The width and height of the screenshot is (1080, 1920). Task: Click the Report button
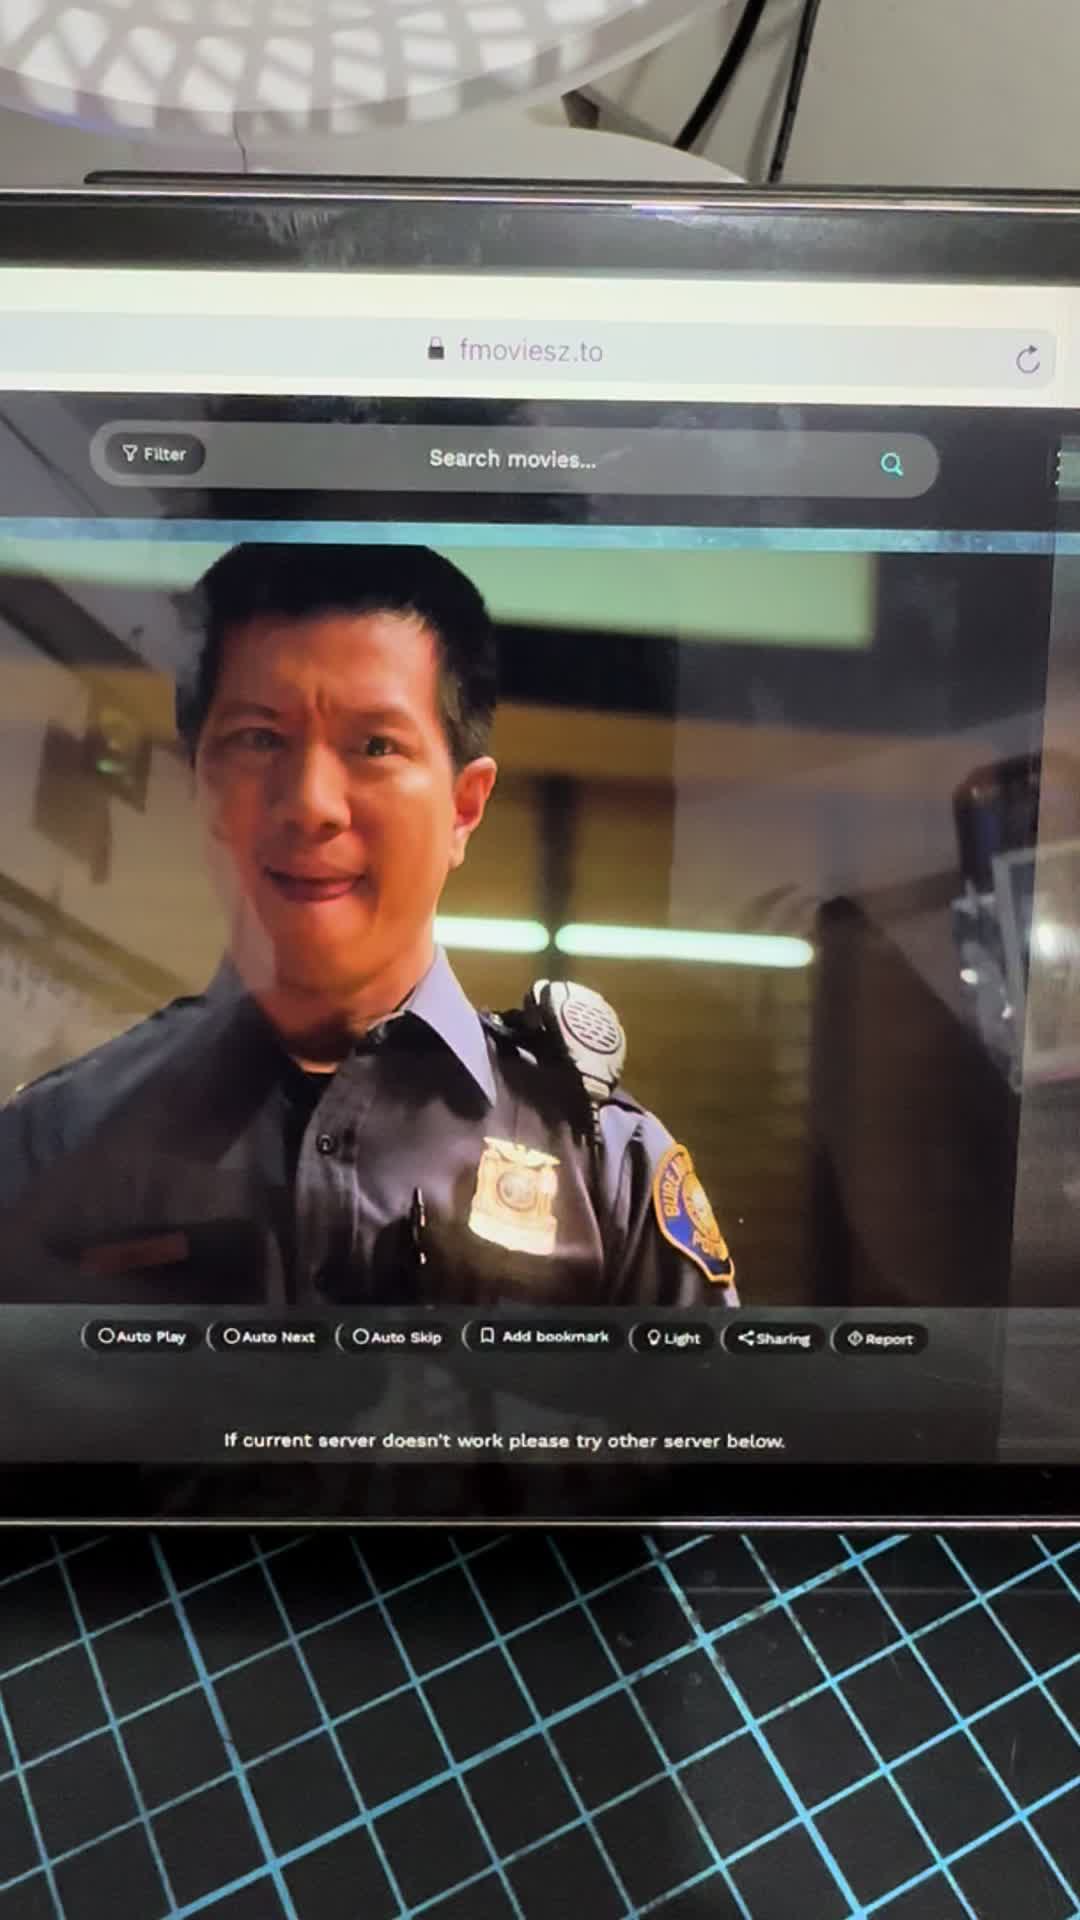pyautogui.click(x=880, y=1339)
